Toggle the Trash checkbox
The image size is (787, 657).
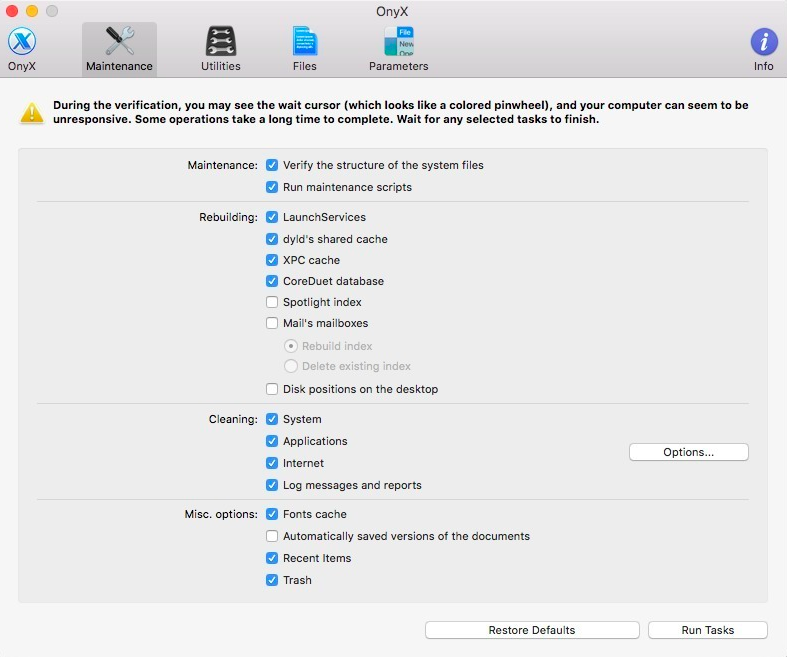pos(272,580)
